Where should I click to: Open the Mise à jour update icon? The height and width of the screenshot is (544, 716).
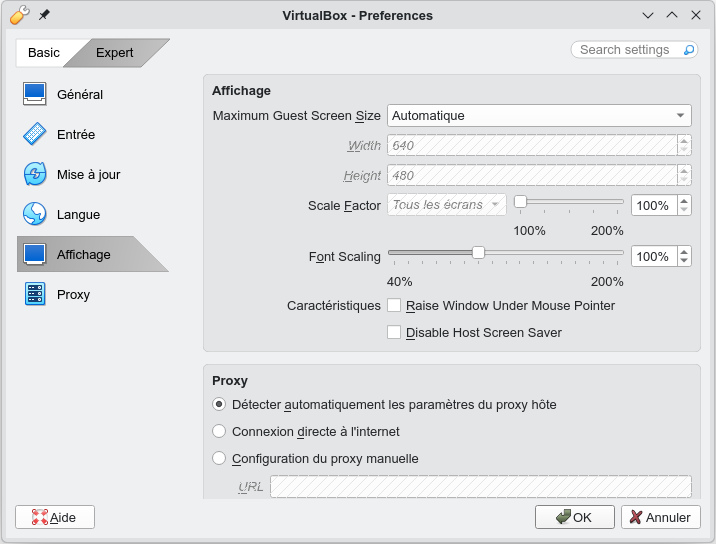pos(35,174)
